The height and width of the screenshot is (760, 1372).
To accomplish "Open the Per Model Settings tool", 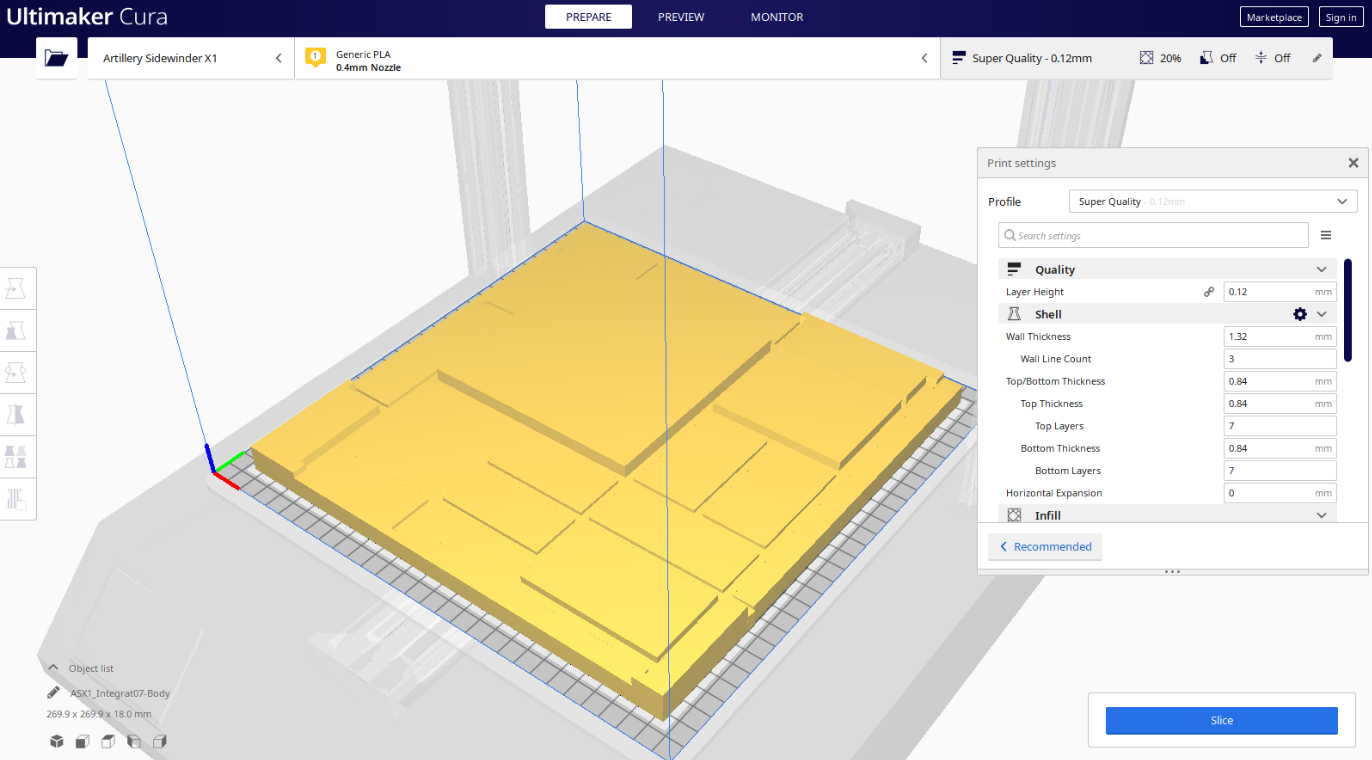I will click(16, 456).
